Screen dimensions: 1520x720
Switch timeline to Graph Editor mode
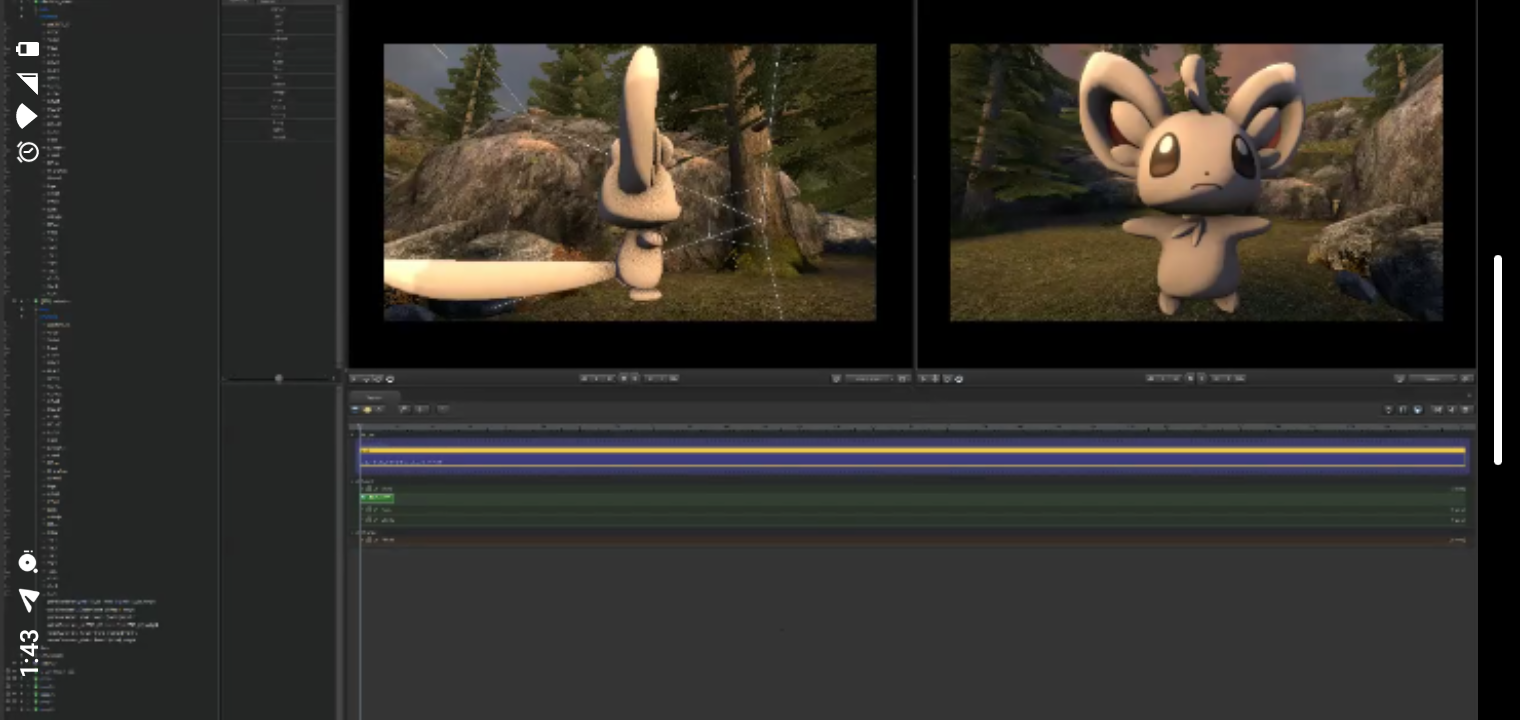click(x=379, y=408)
